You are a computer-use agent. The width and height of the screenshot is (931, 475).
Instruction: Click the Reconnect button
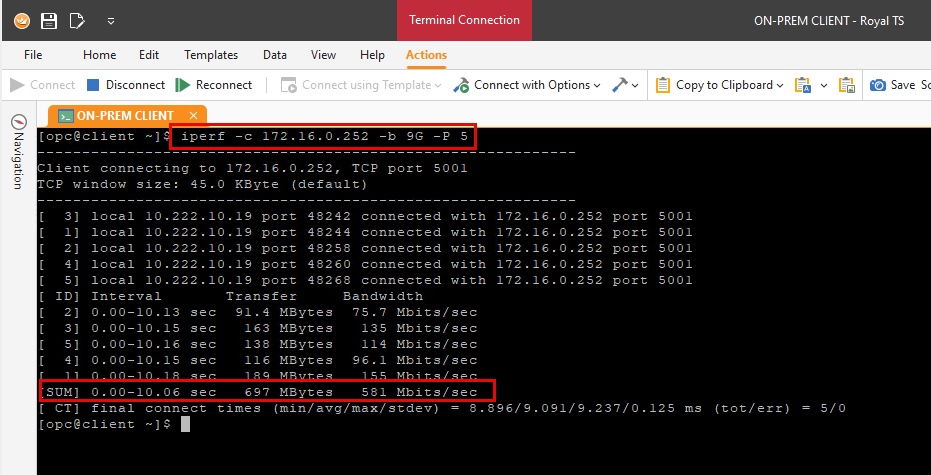(214, 85)
